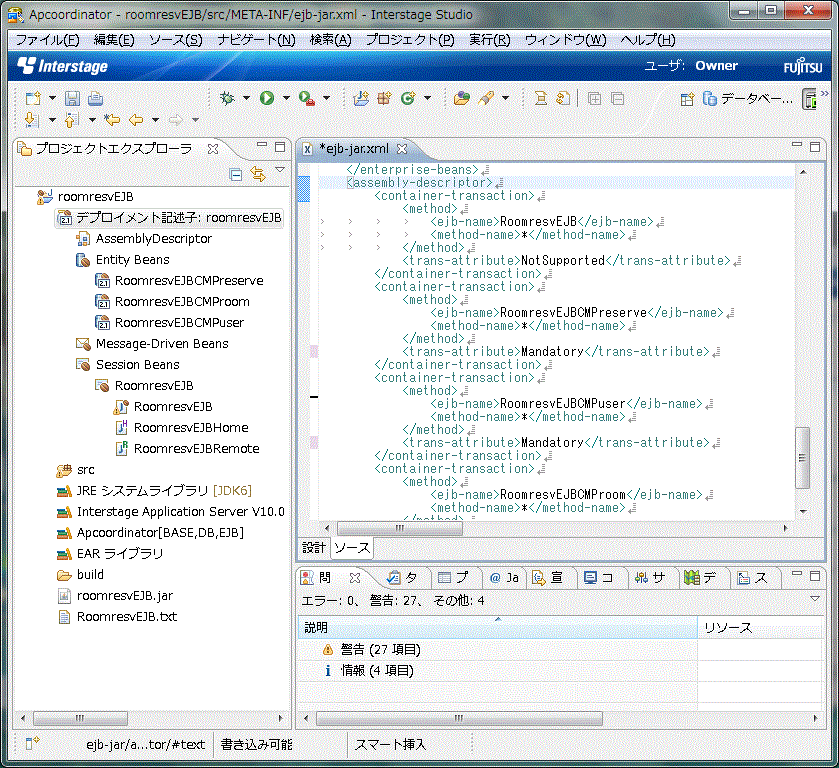Collapse all in the project explorer

[235, 174]
